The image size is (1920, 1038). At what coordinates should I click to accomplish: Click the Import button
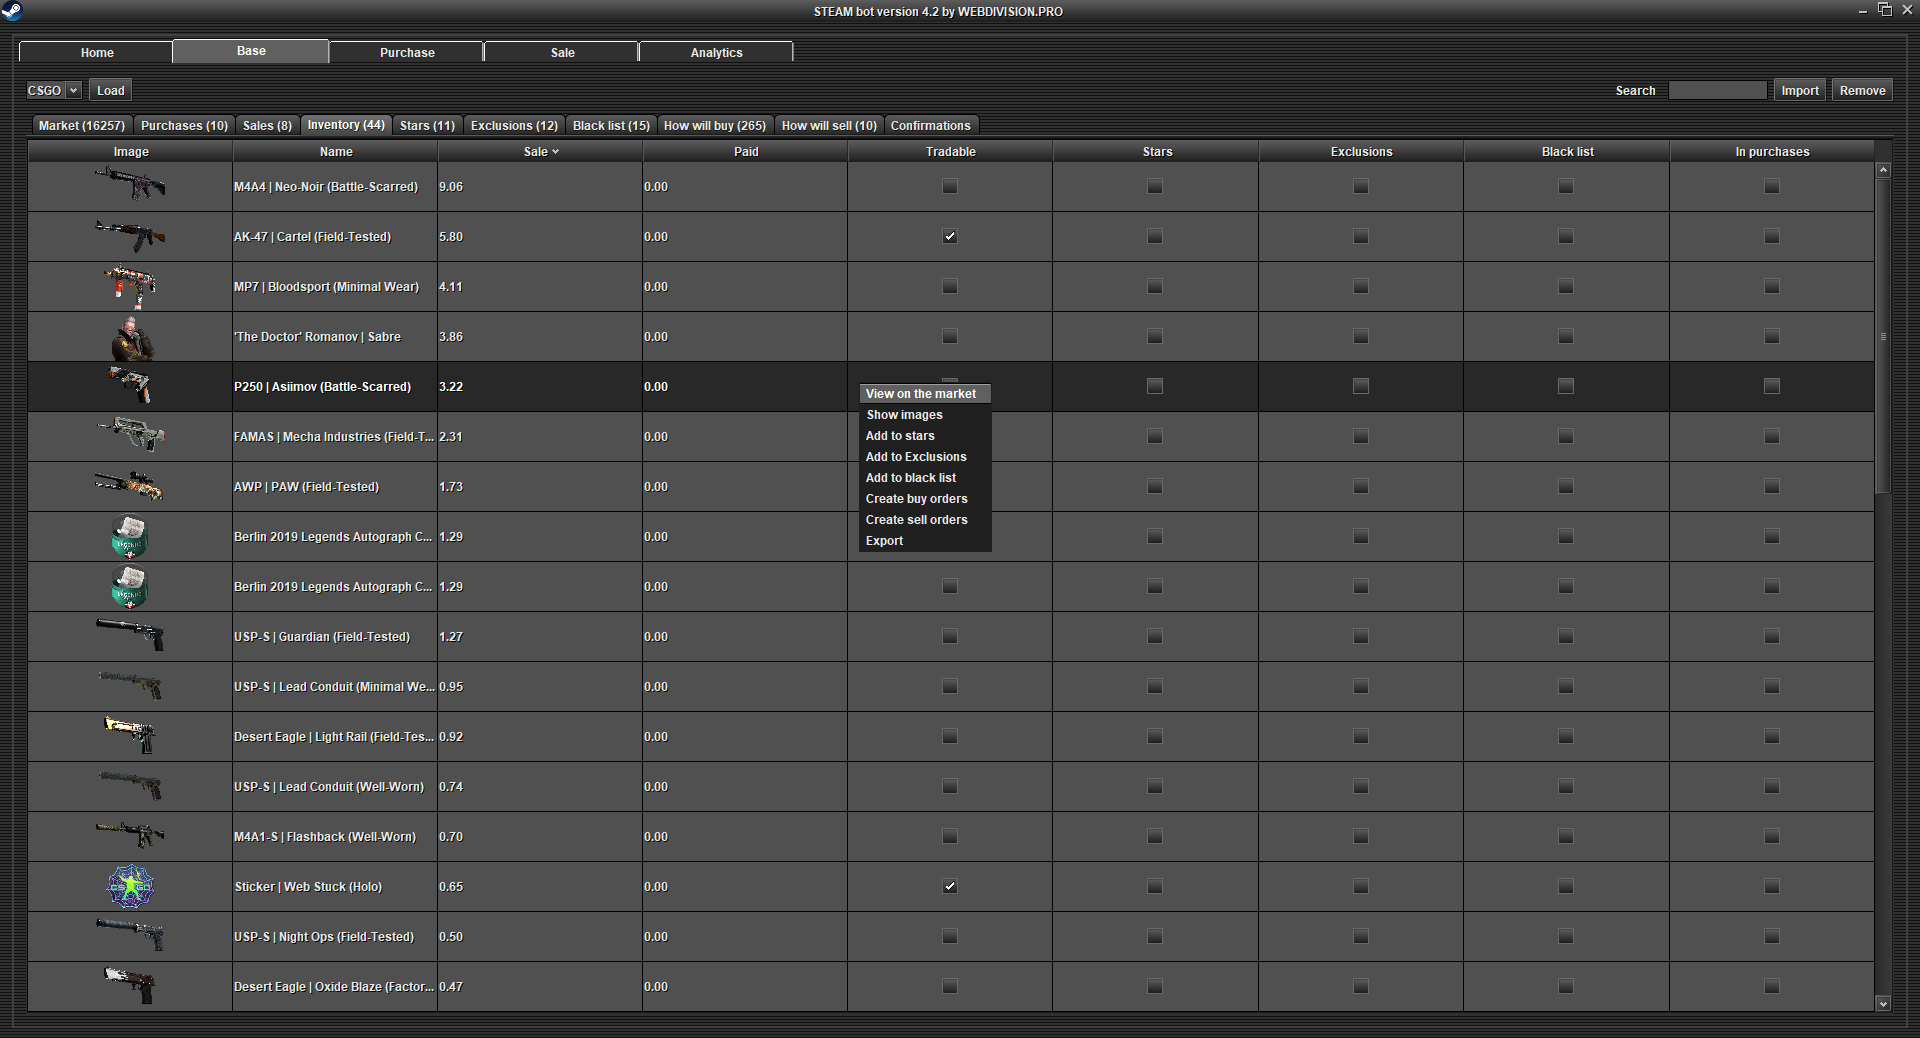pos(1799,90)
